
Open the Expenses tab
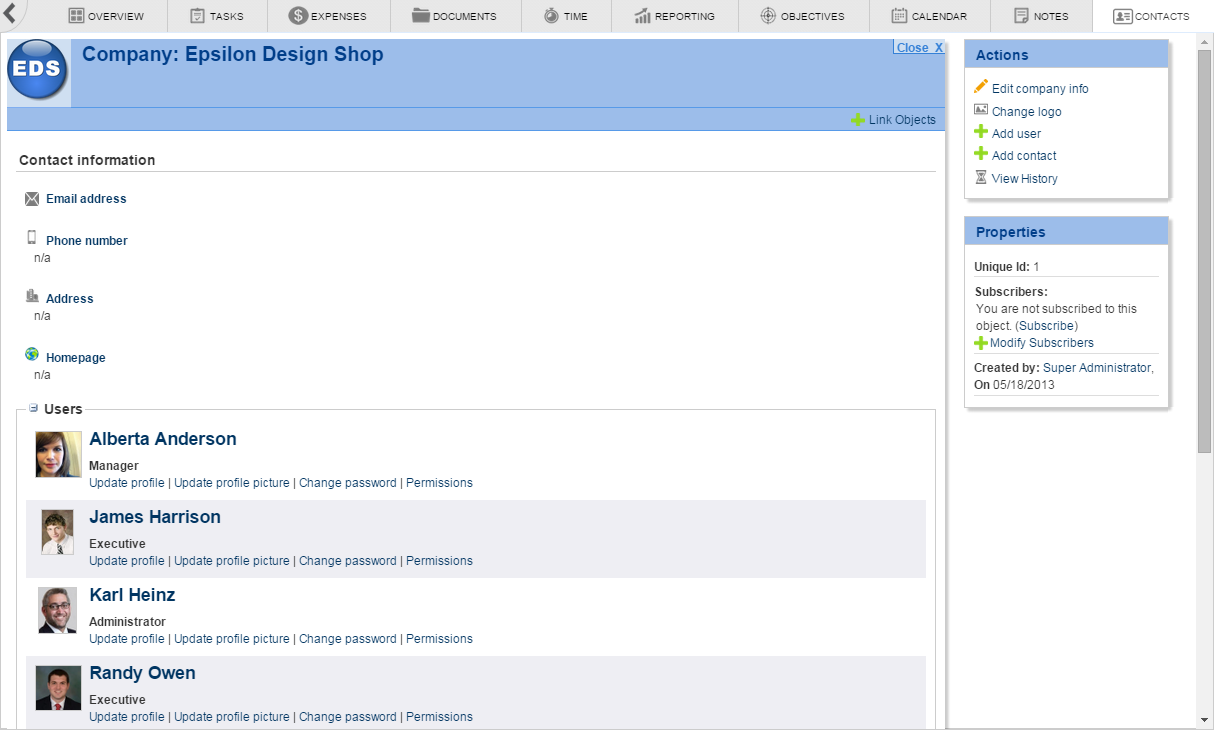tap(328, 16)
